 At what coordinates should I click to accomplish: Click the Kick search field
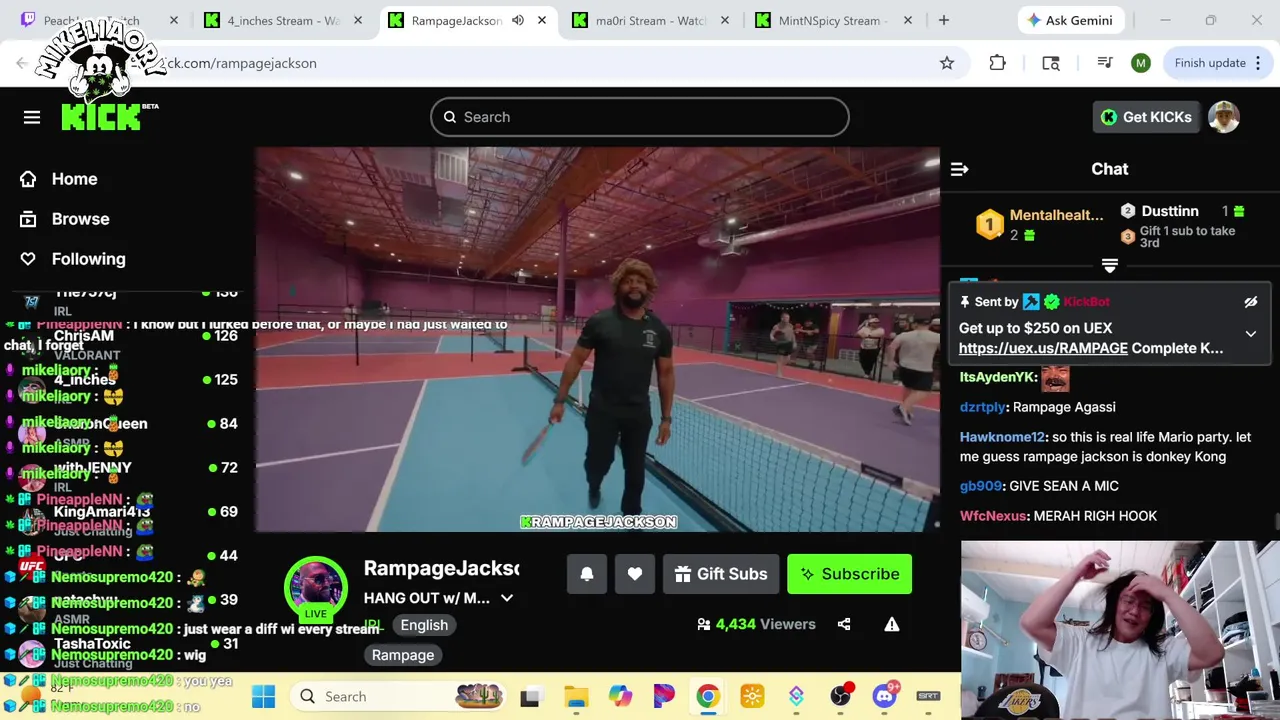click(640, 117)
